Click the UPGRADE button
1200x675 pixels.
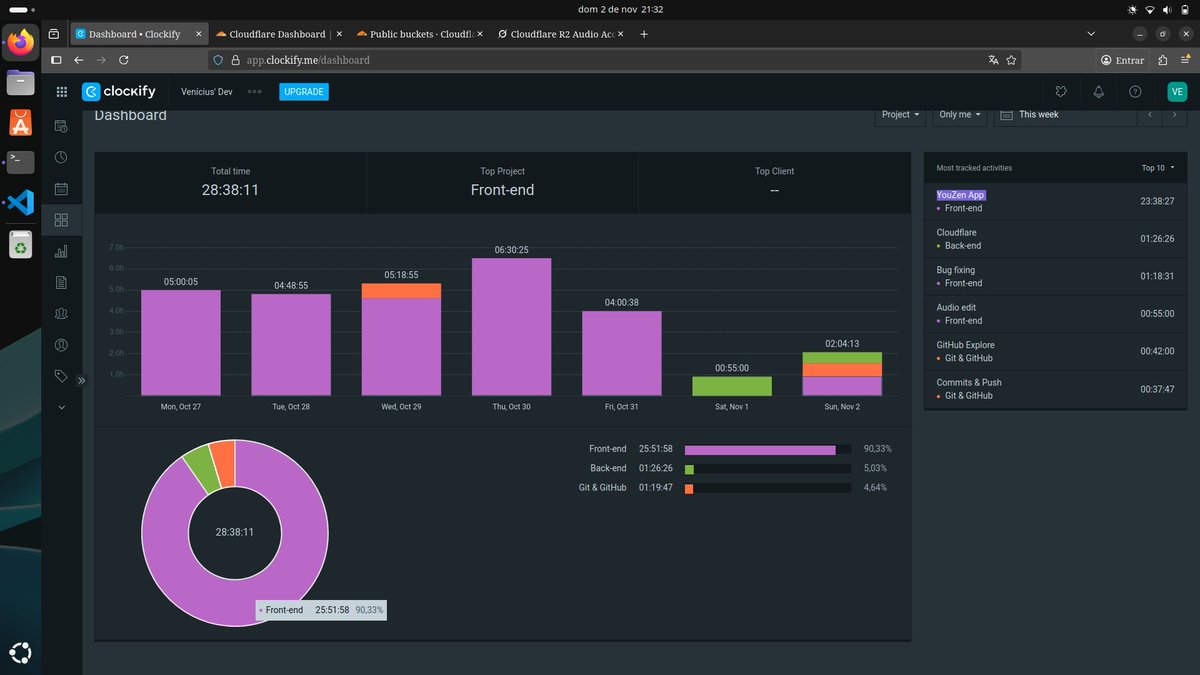click(x=303, y=91)
